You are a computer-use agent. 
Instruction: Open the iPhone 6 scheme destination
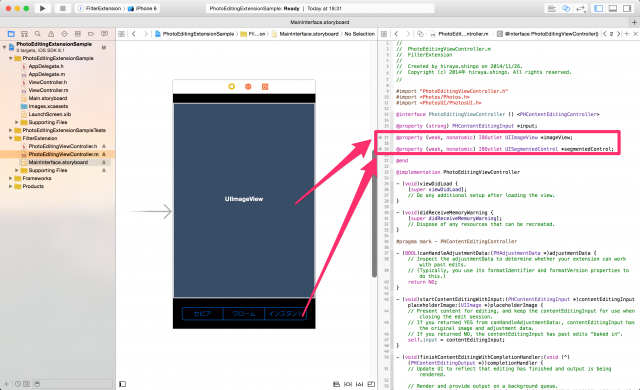(142, 8)
